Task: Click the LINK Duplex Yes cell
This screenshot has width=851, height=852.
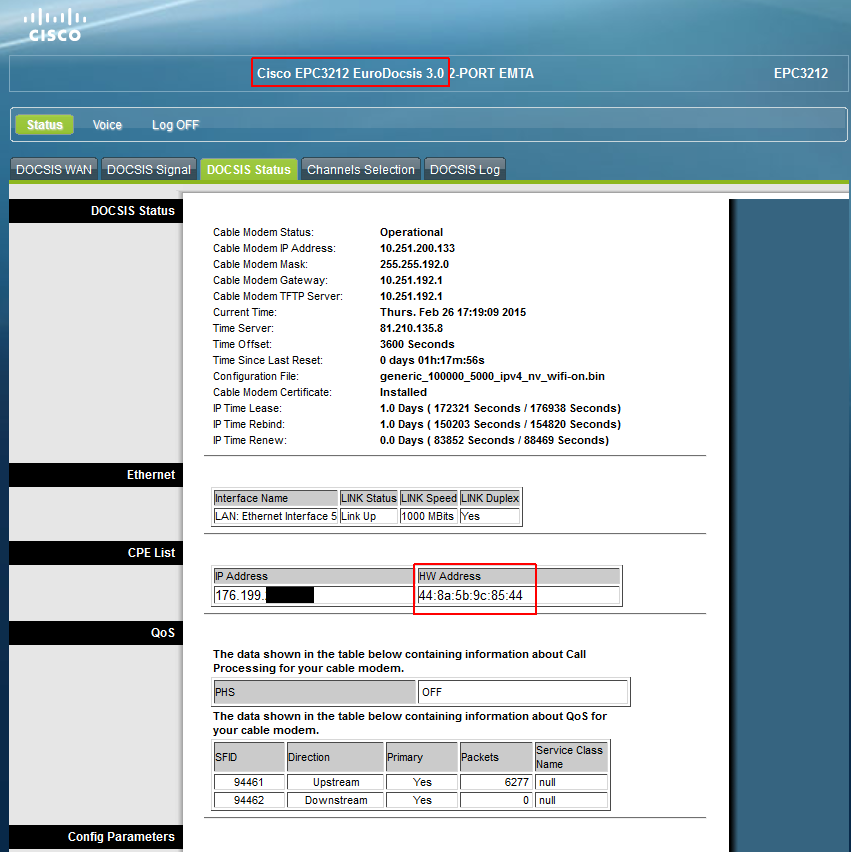Action: (490, 516)
